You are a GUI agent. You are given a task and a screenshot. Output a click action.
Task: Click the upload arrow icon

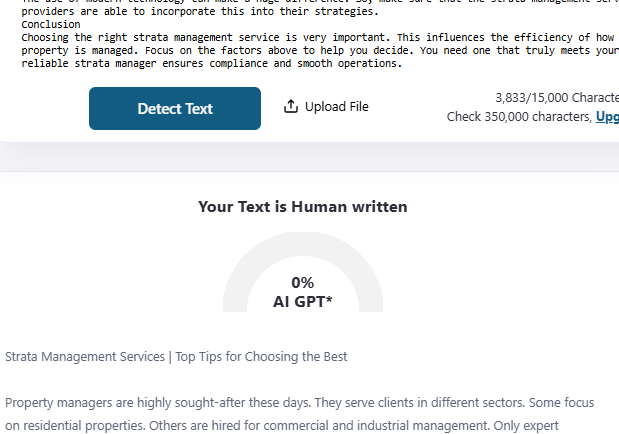tap(291, 106)
